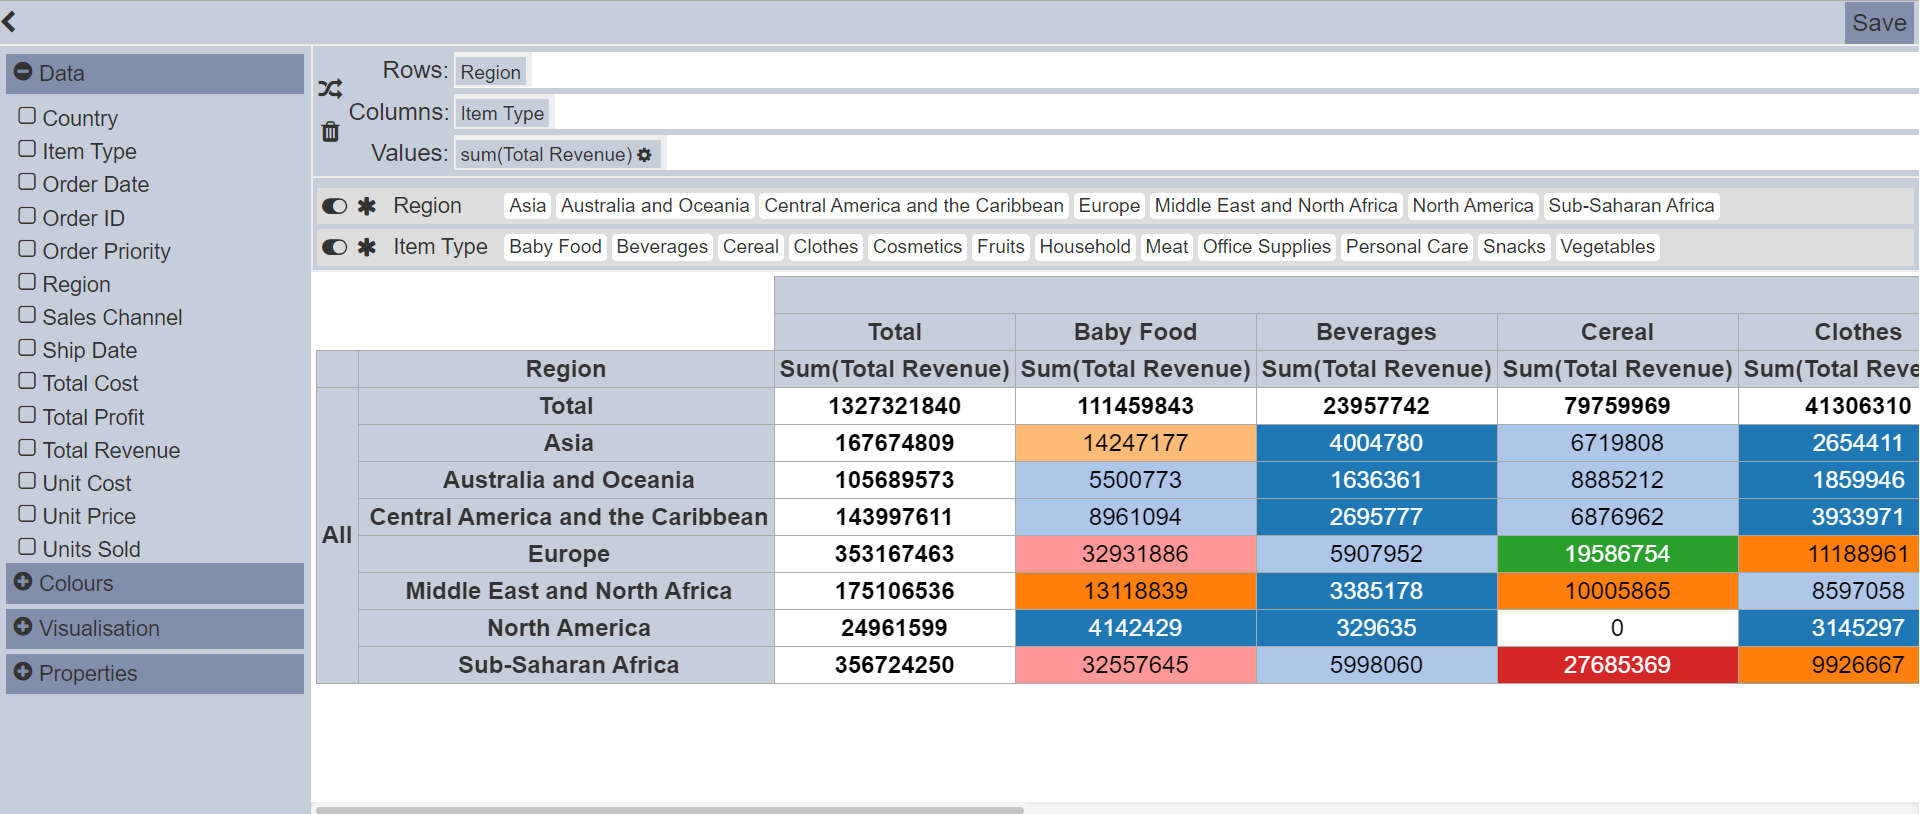Click the All row group label
The height and width of the screenshot is (814, 1920).
tap(337, 535)
